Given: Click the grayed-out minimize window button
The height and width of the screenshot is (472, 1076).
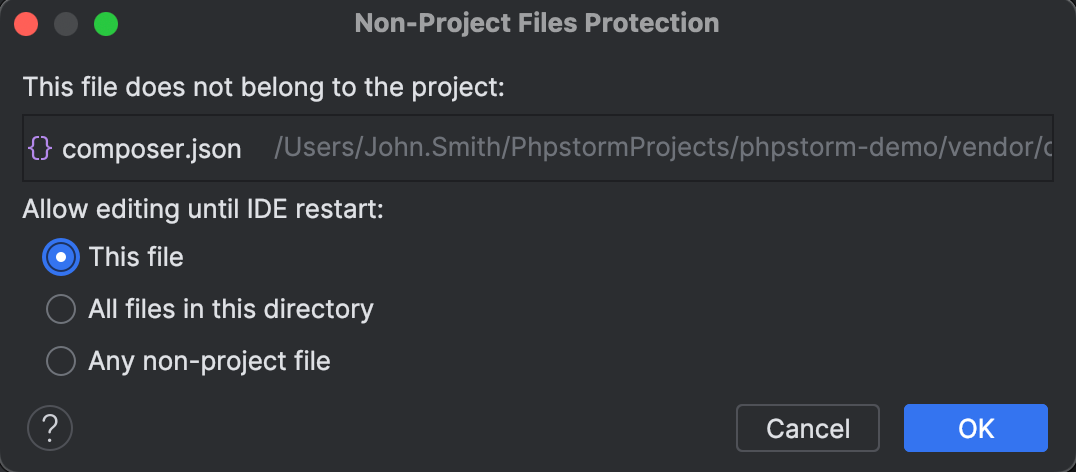Looking at the screenshot, I should click(66, 24).
